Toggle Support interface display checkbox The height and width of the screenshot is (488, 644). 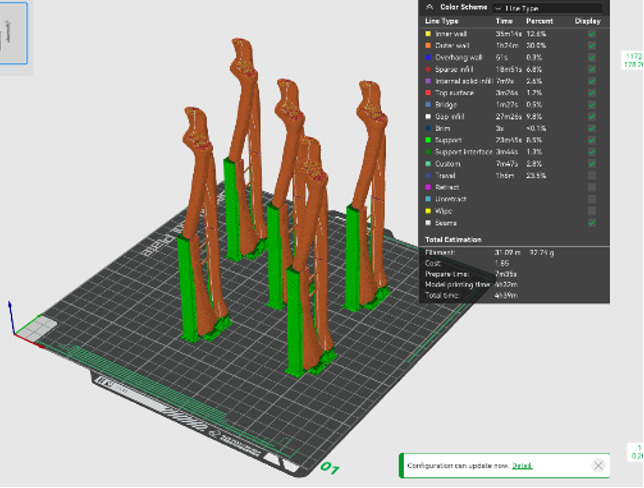(x=592, y=152)
